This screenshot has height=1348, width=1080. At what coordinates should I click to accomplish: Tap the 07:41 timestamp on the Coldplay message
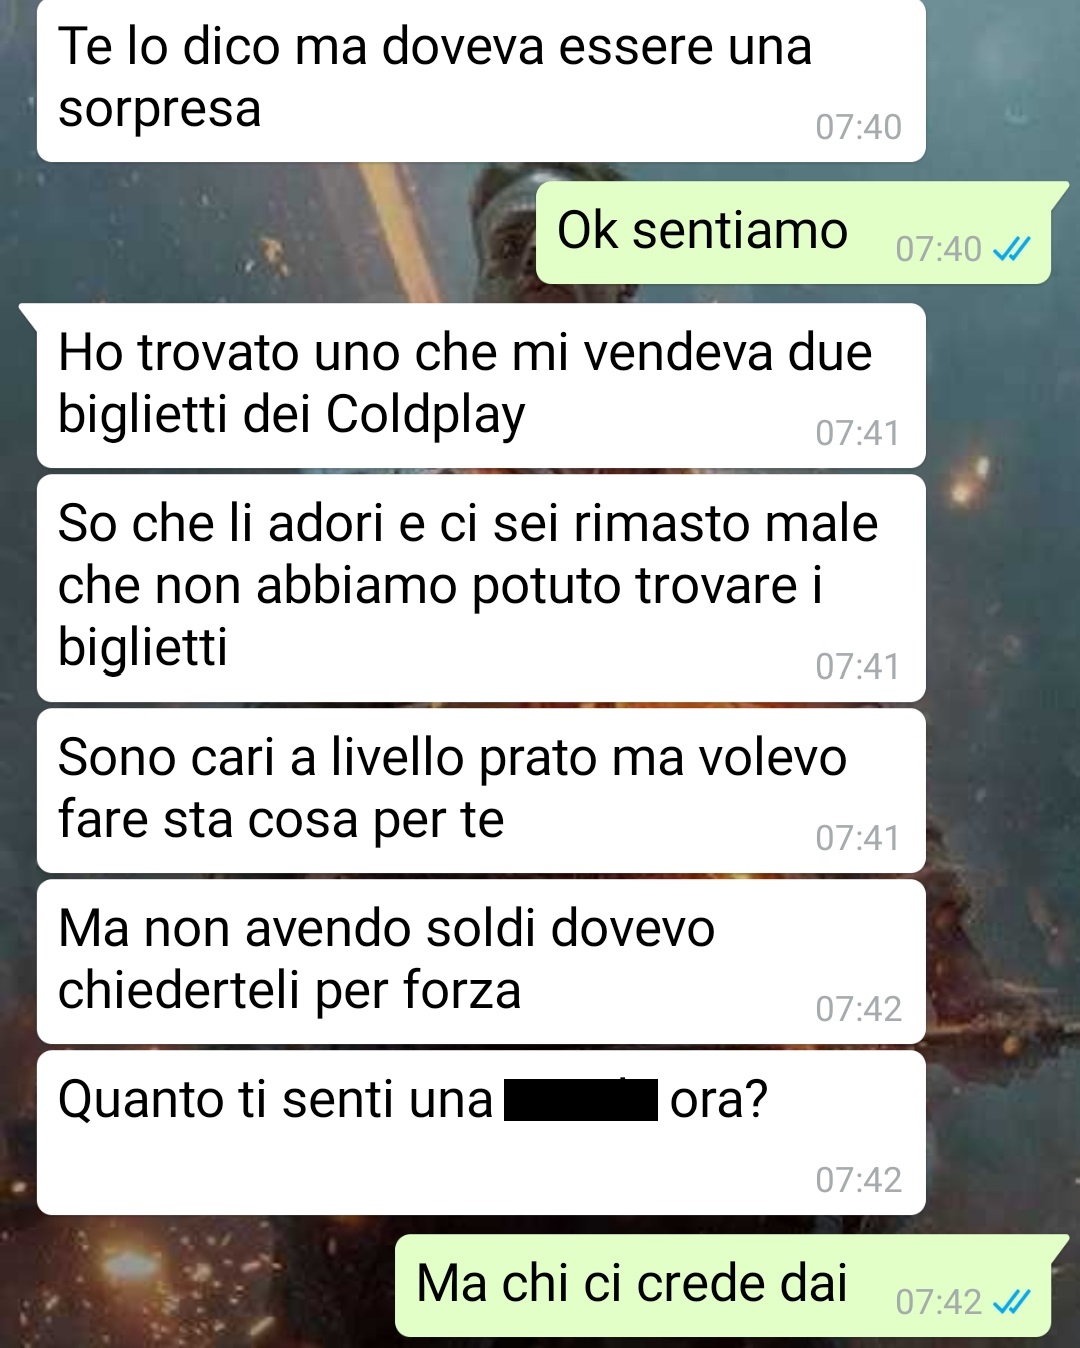[858, 433]
